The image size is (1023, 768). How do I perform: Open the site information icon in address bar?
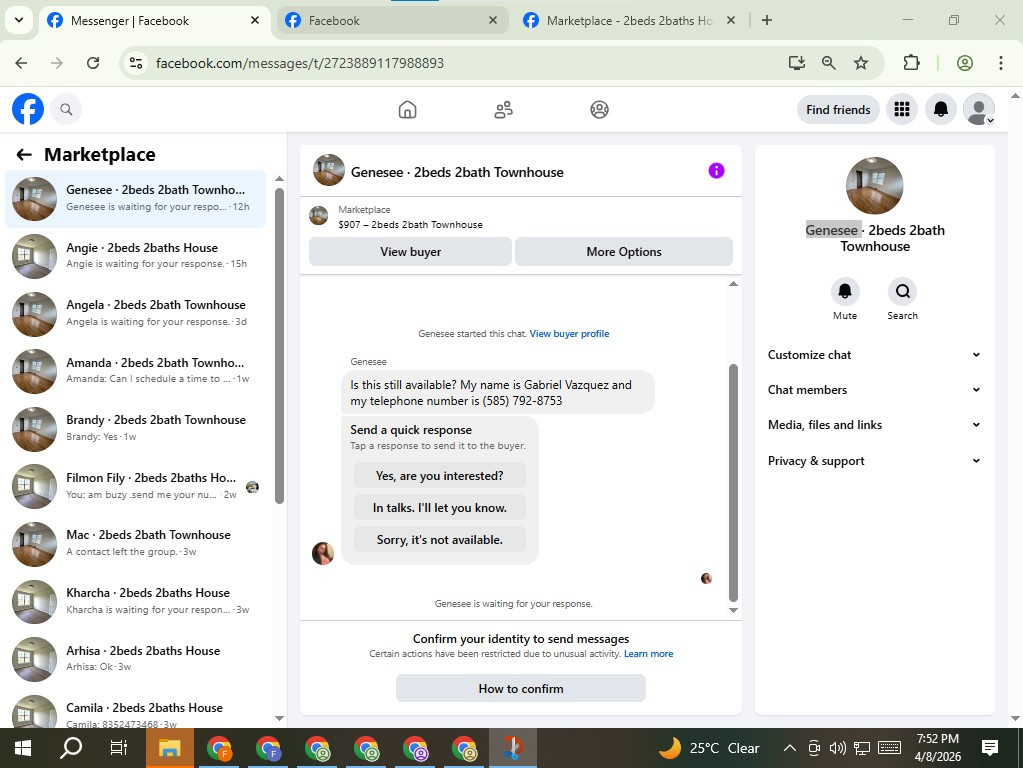click(136, 63)
